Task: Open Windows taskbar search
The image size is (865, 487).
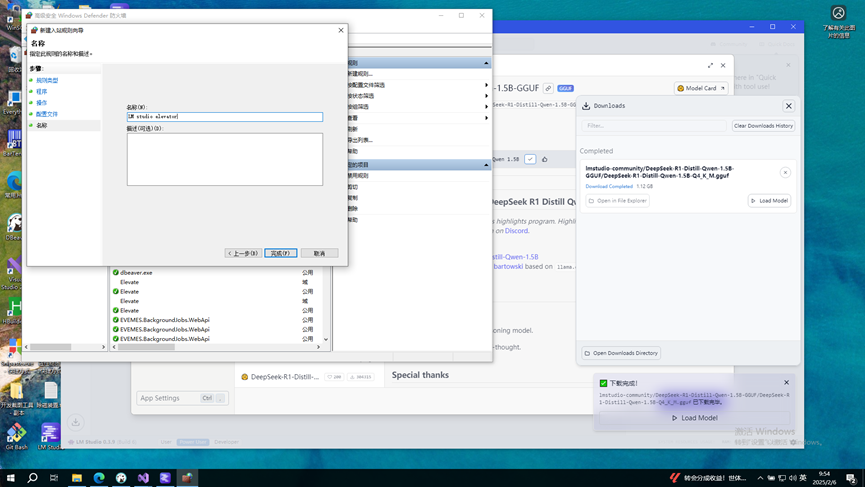Action: [33, 478]
